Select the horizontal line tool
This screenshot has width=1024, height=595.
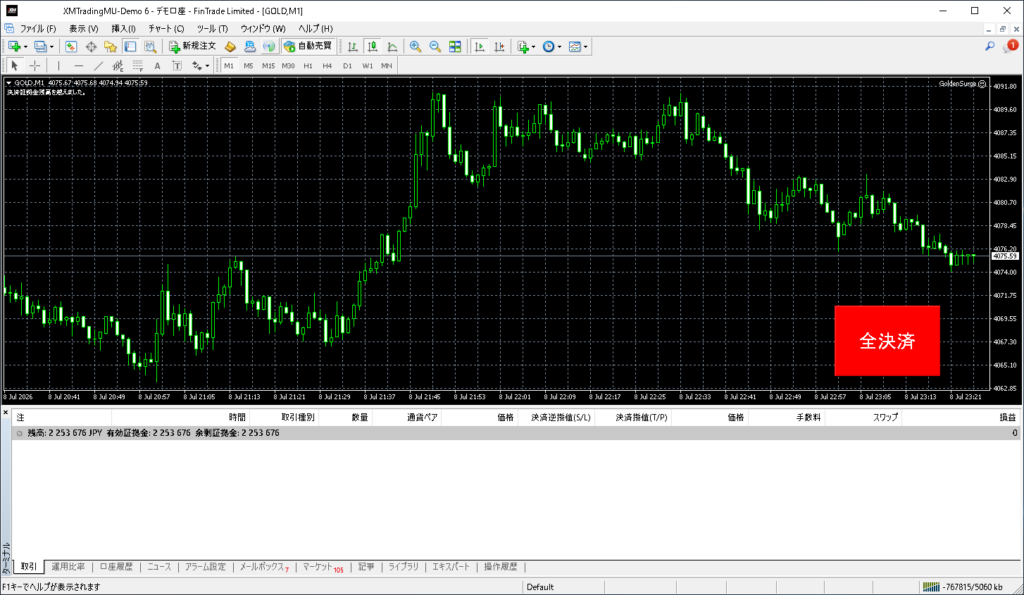pos(78,65)
